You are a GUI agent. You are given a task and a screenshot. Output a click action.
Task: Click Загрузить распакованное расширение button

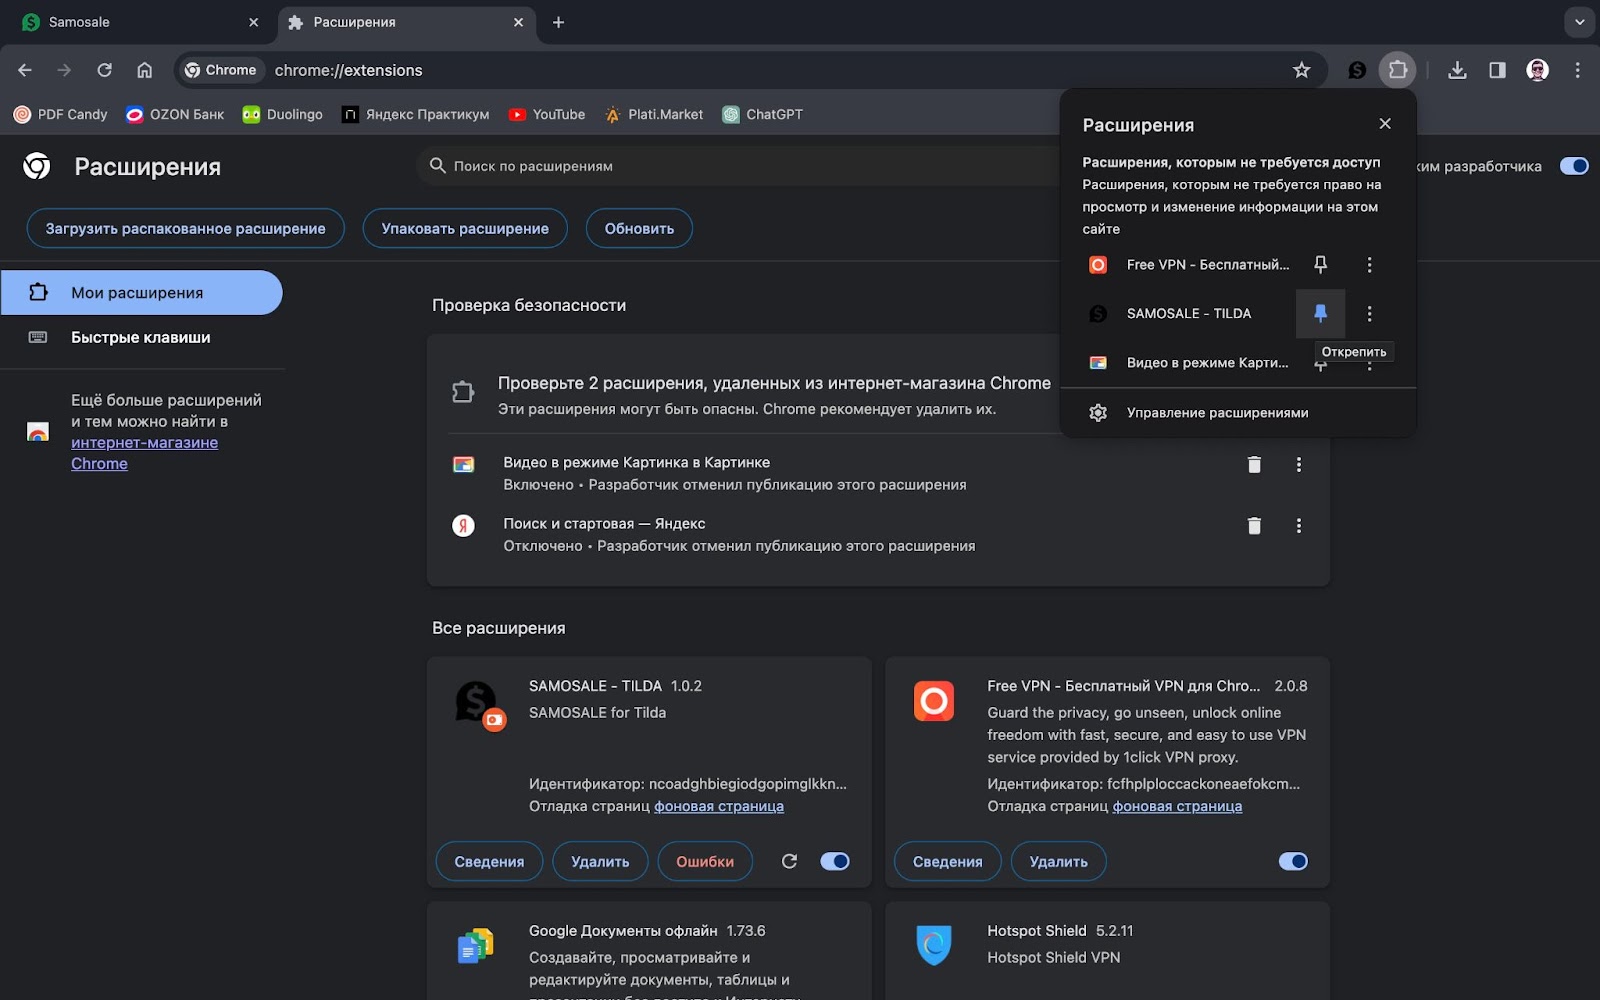[185, 228]
